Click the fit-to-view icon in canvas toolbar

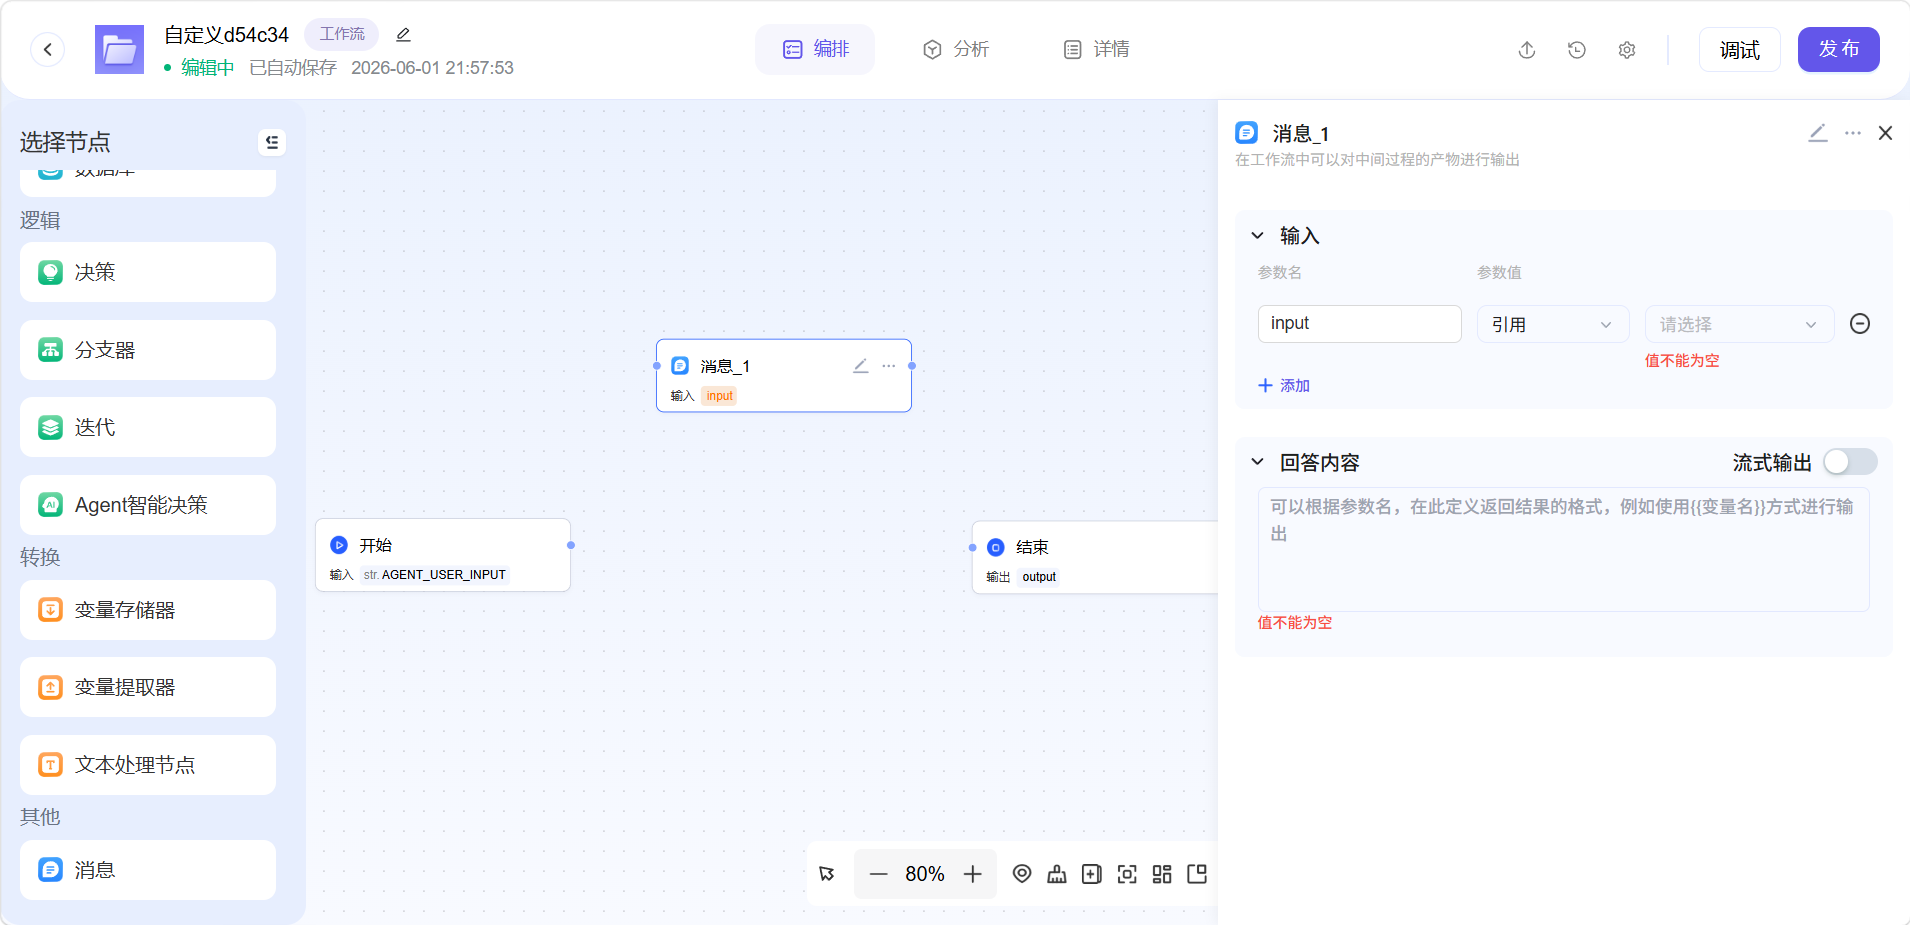1127,874
